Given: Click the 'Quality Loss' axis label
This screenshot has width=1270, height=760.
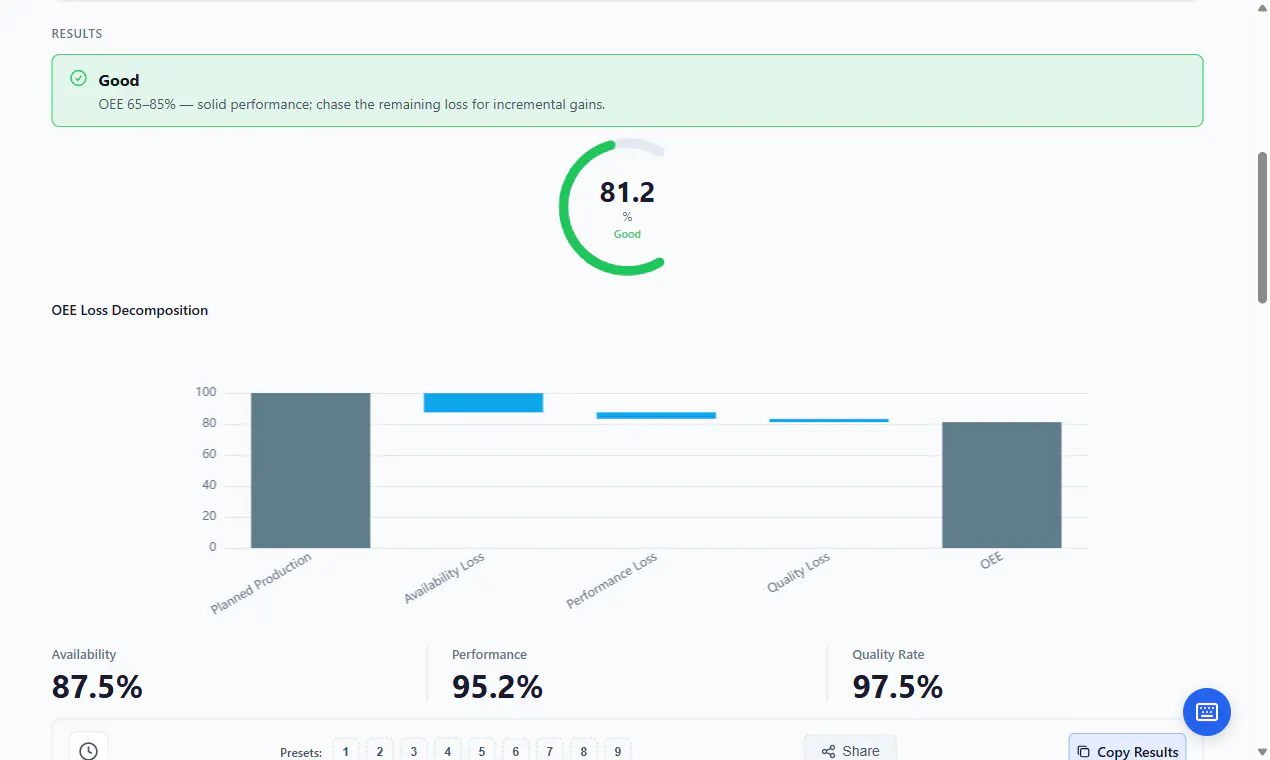Looking at the screenshot, I should [799, 573].
